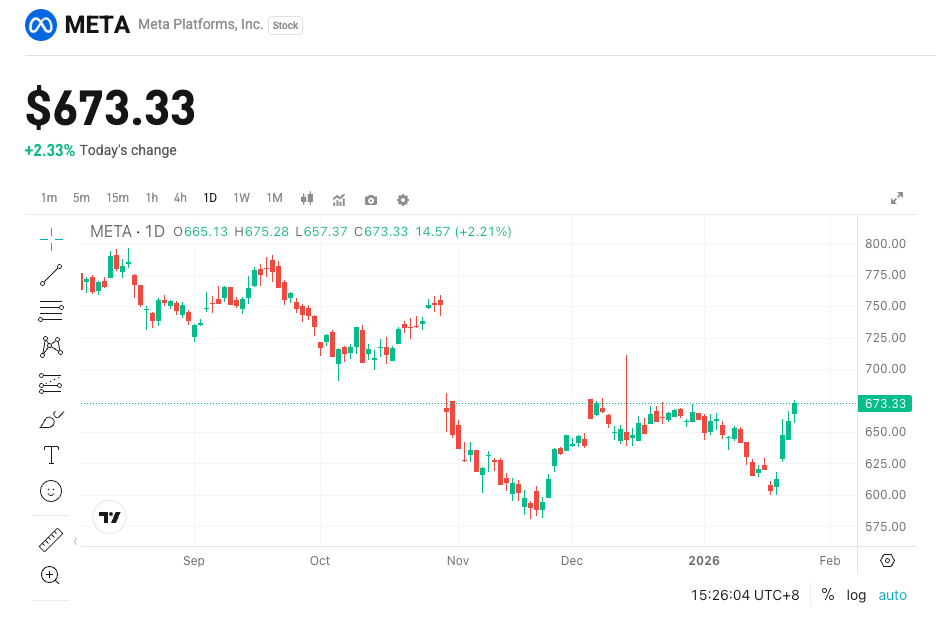
Task: Pick the text annotation tool
Action: (x=50, y=455)
